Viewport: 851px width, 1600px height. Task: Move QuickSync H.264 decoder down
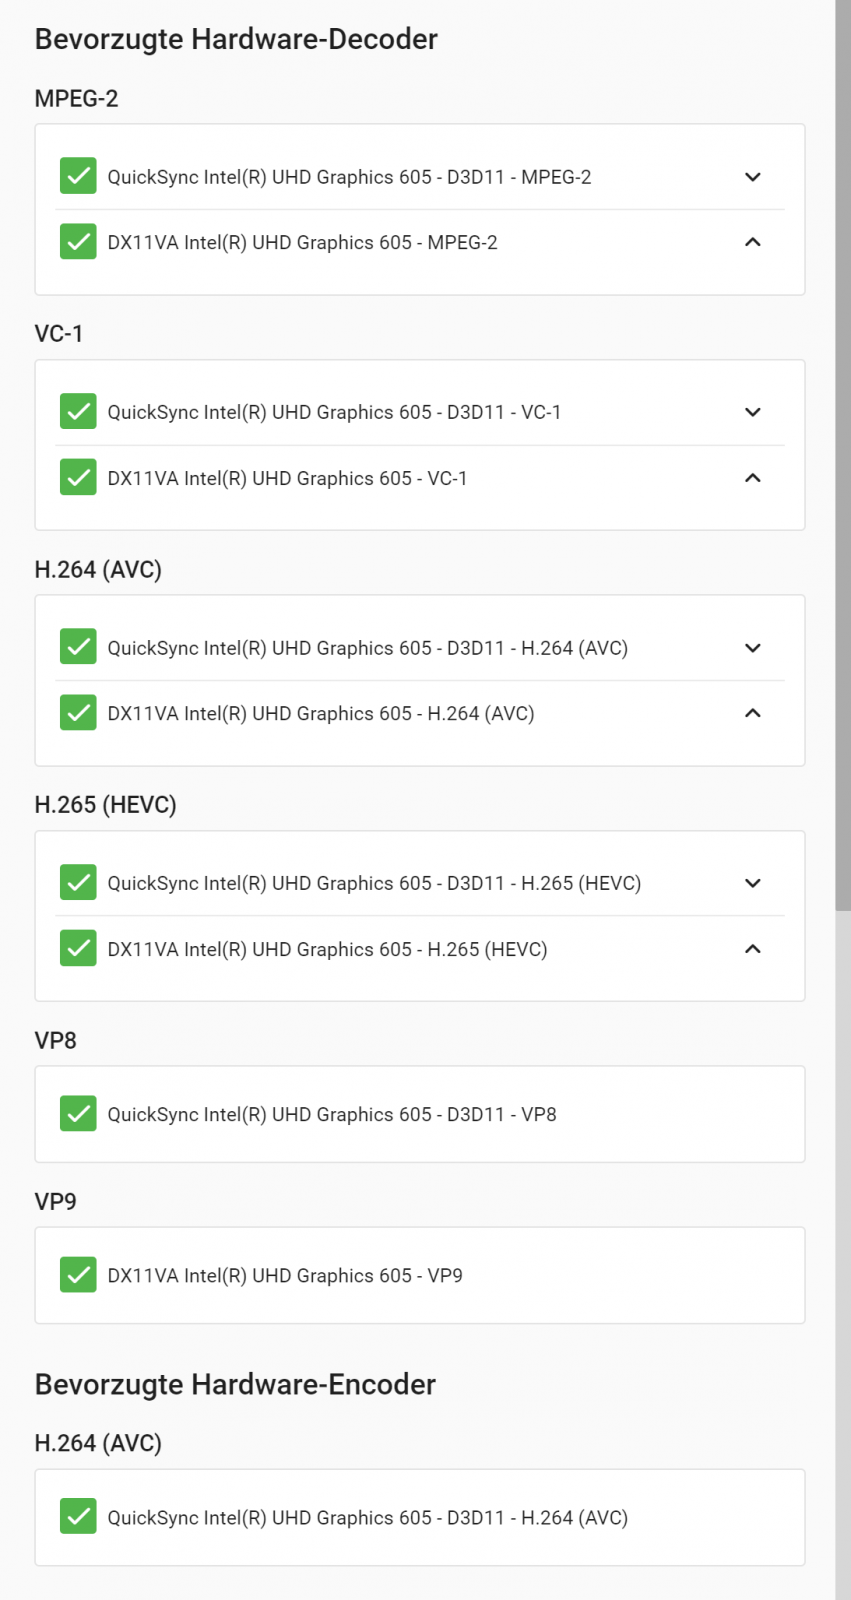click(x=753, y=648)
